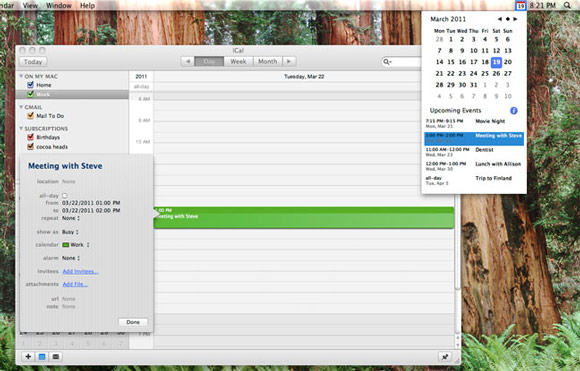Collapse the GMAIL group
Viewport: 580px width, 371px height.
tap(21, 107)
